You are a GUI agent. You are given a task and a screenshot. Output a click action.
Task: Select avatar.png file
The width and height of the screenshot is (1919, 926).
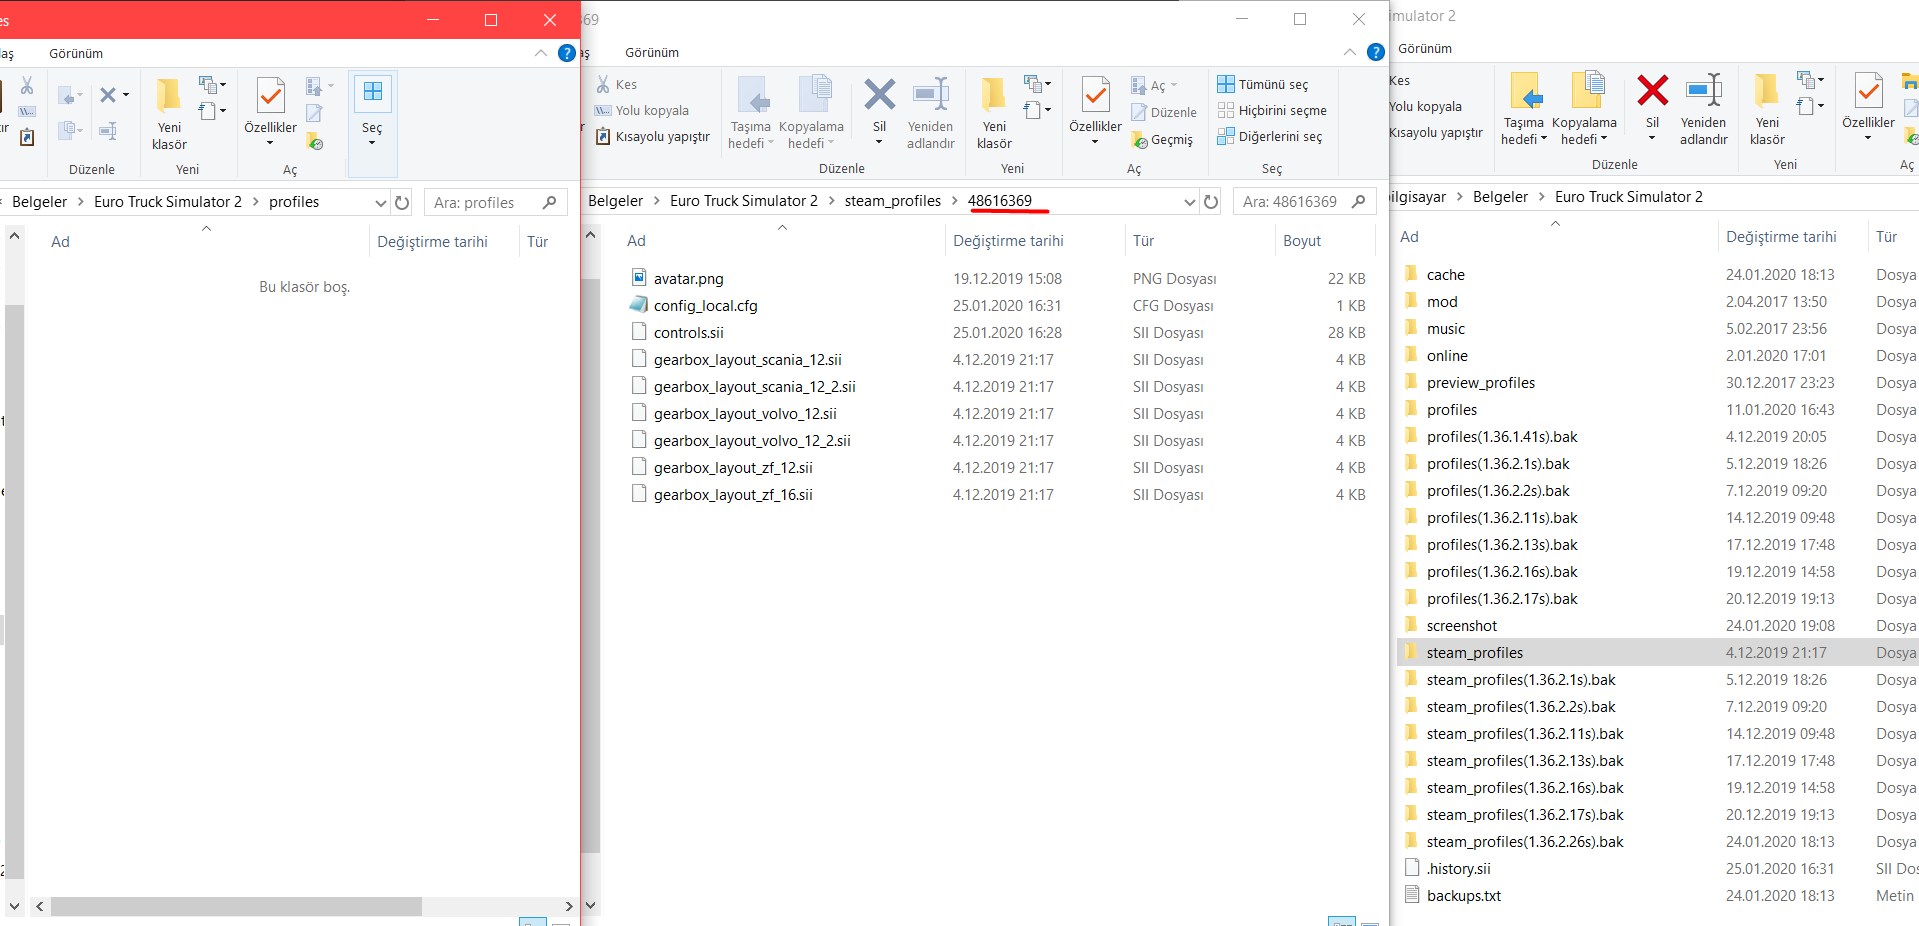(688, 279)
